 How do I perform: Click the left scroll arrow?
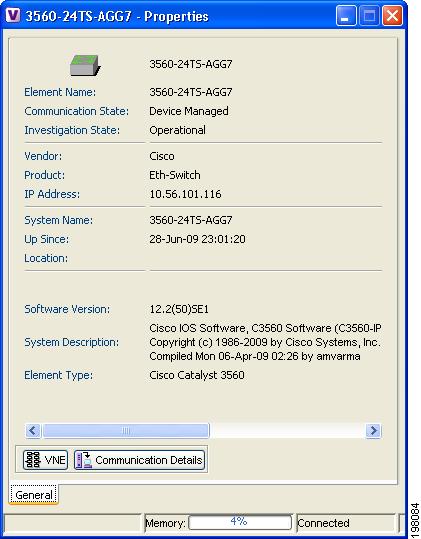[33, 430]
